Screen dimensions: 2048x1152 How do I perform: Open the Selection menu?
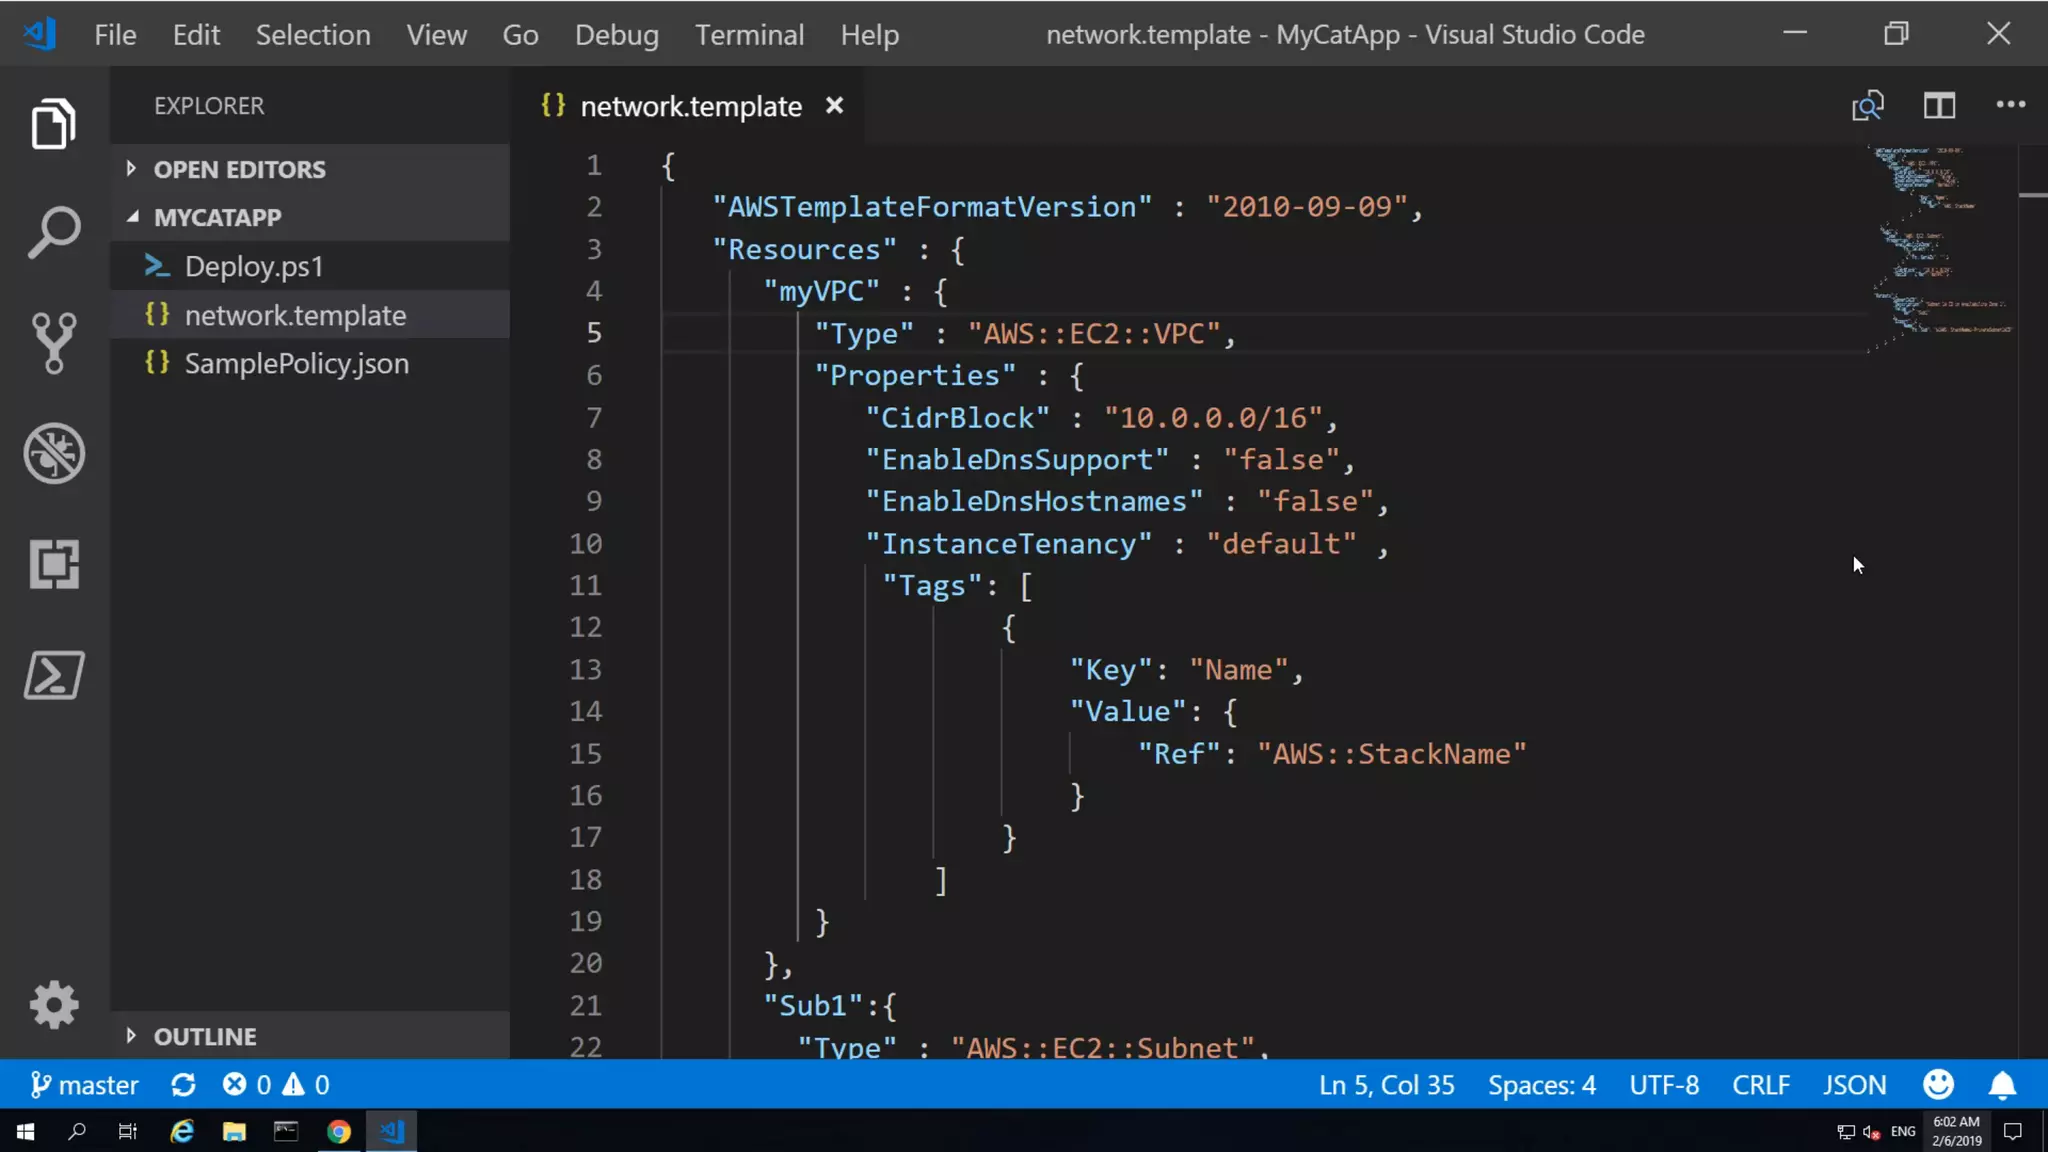(x=313, y=35)
